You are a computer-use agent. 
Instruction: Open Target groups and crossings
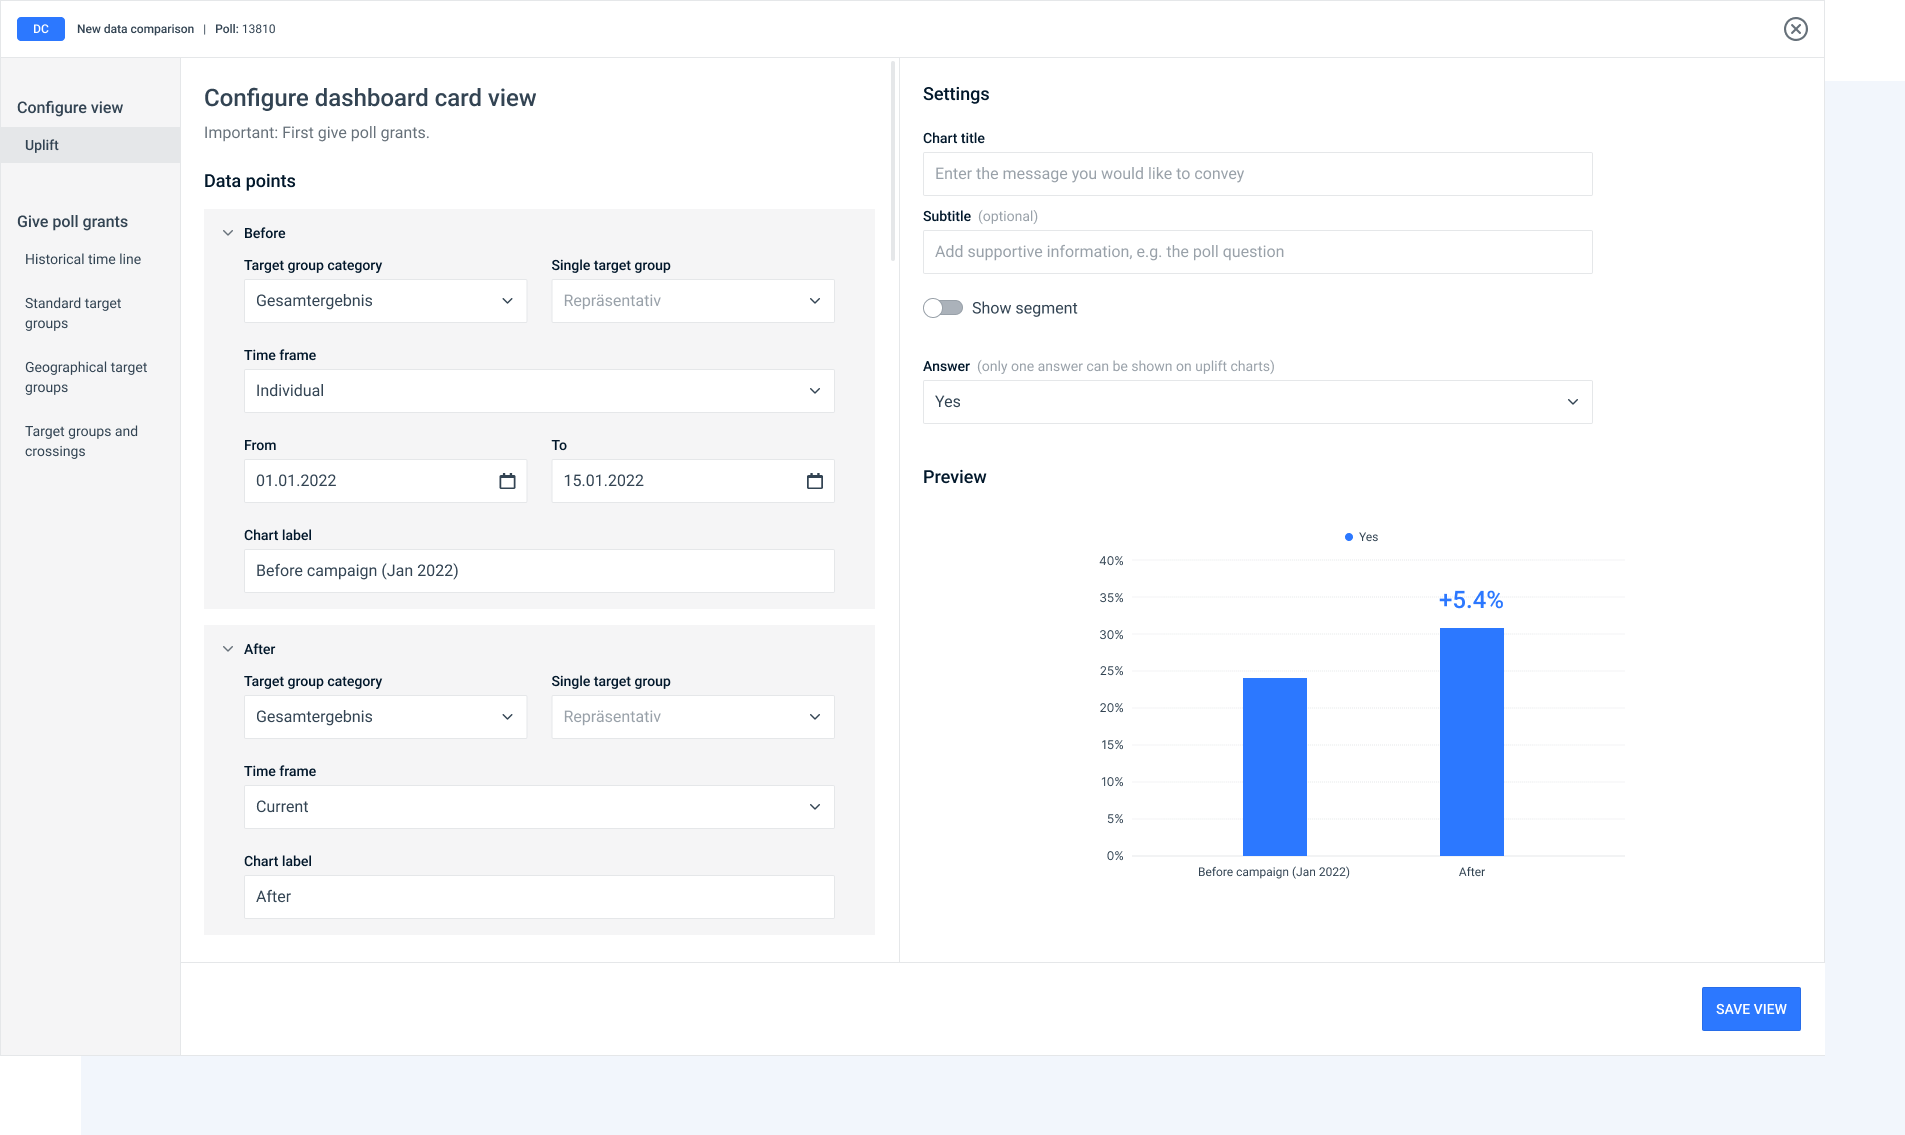pos(81,441)
